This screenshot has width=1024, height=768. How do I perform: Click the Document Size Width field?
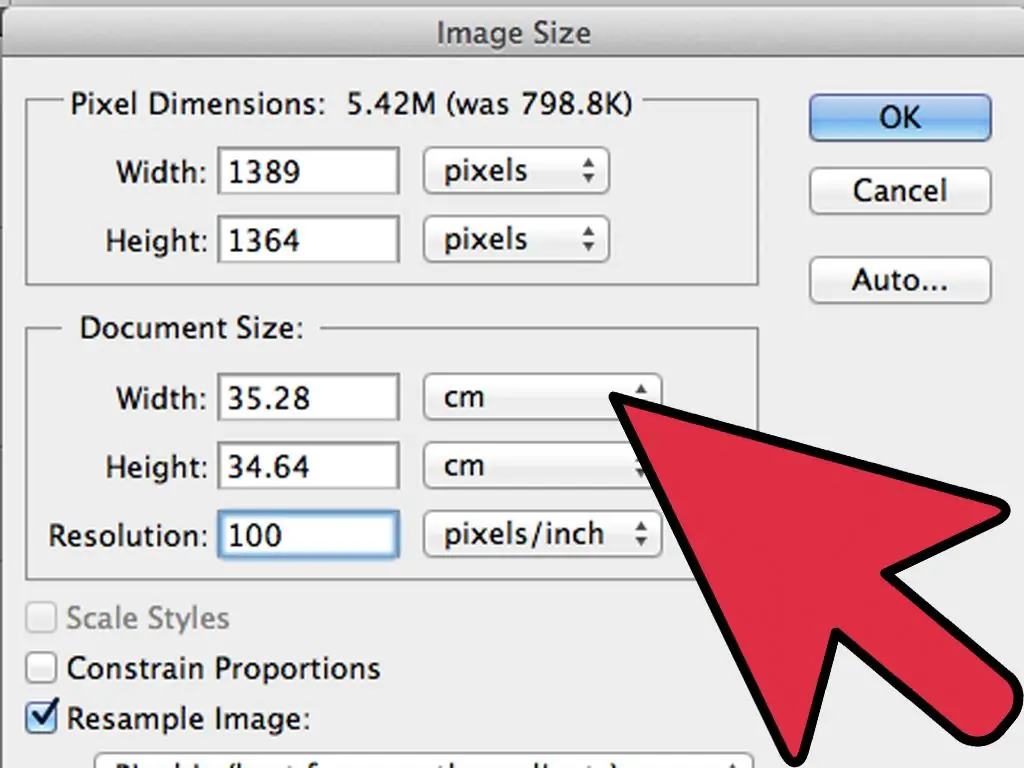[308, 397]
